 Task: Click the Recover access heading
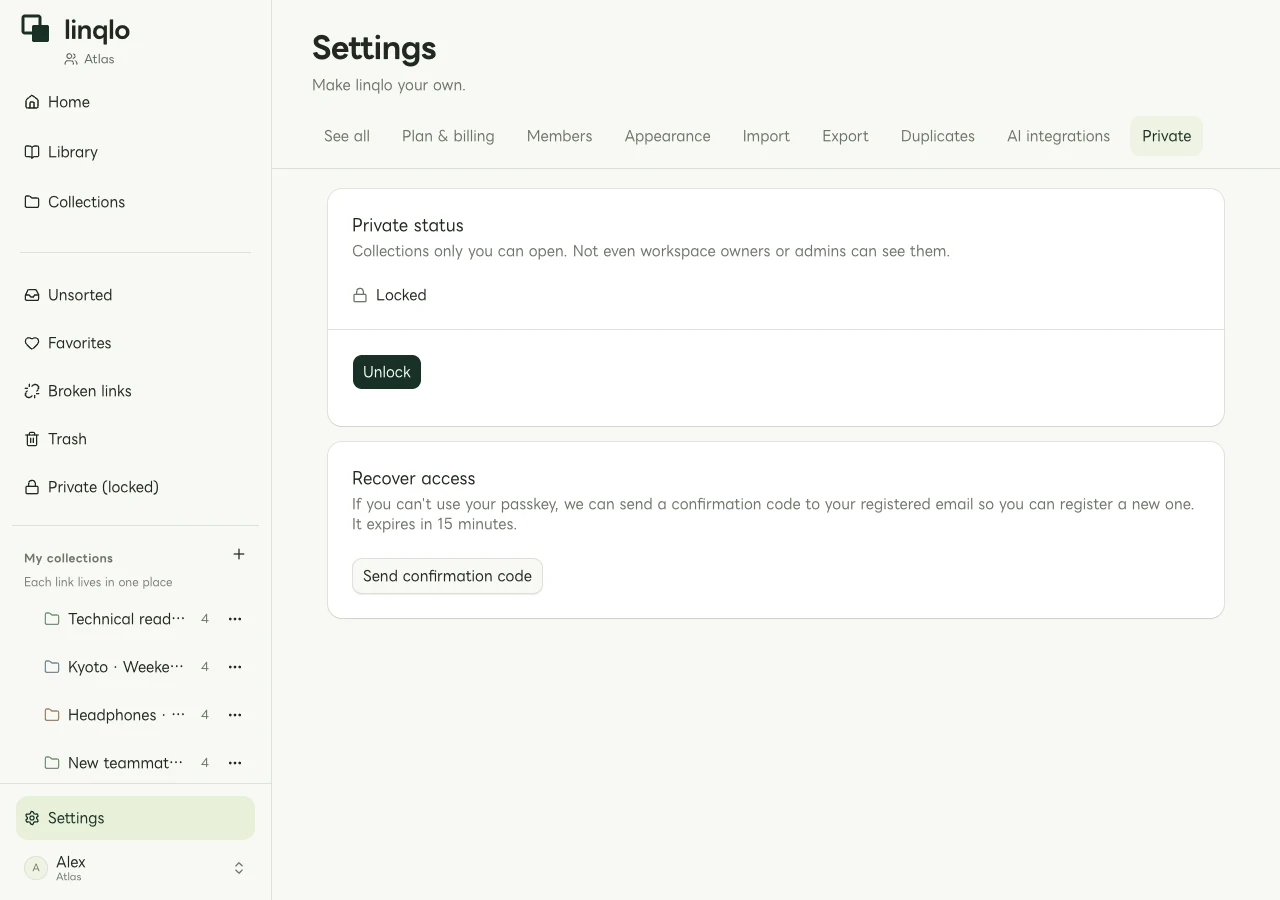[414, 478]
